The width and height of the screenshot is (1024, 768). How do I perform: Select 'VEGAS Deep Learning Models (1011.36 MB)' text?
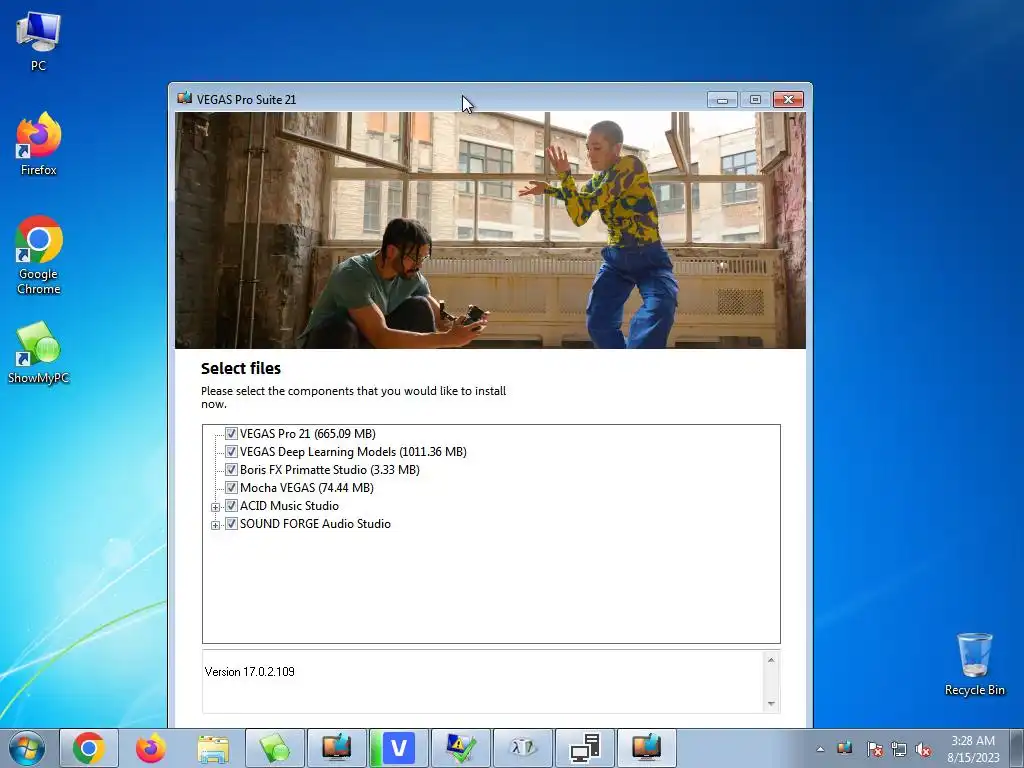pos(353,452)
